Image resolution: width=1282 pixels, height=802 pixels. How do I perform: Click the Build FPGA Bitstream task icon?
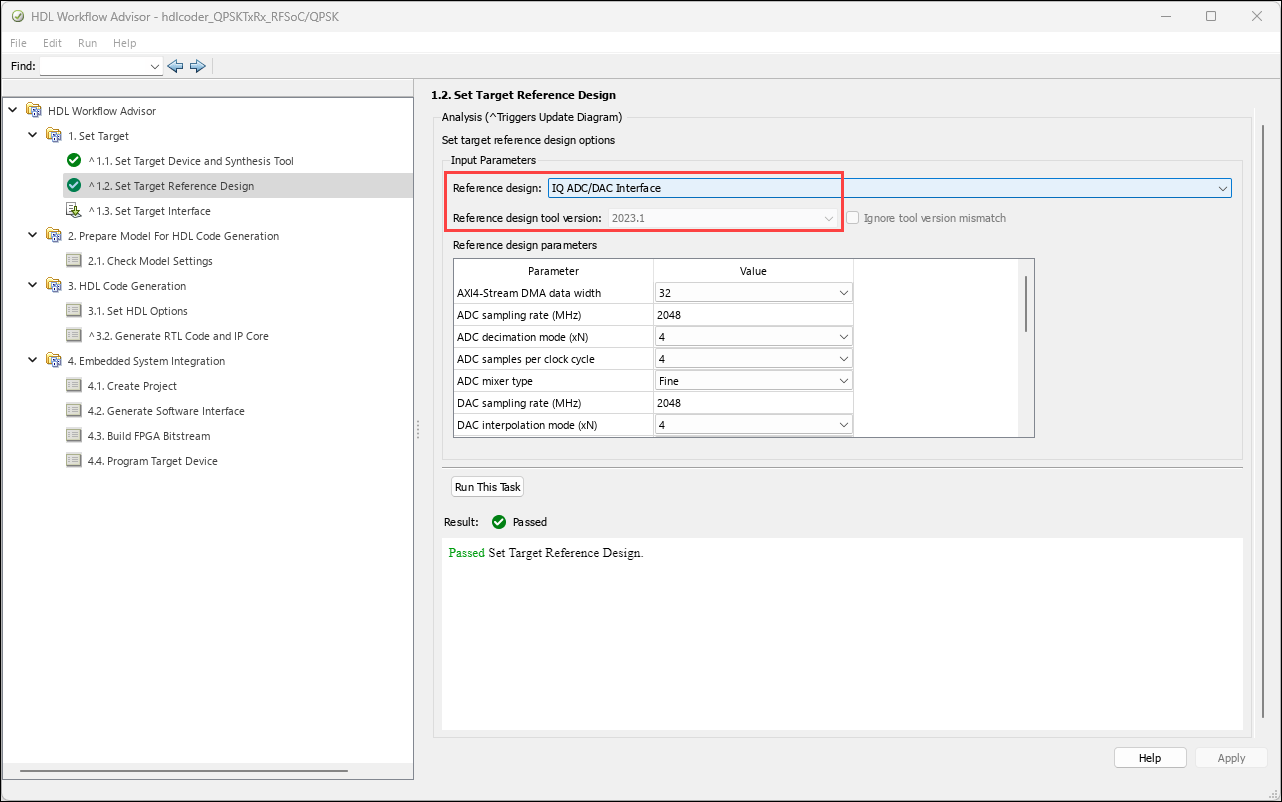73,436
